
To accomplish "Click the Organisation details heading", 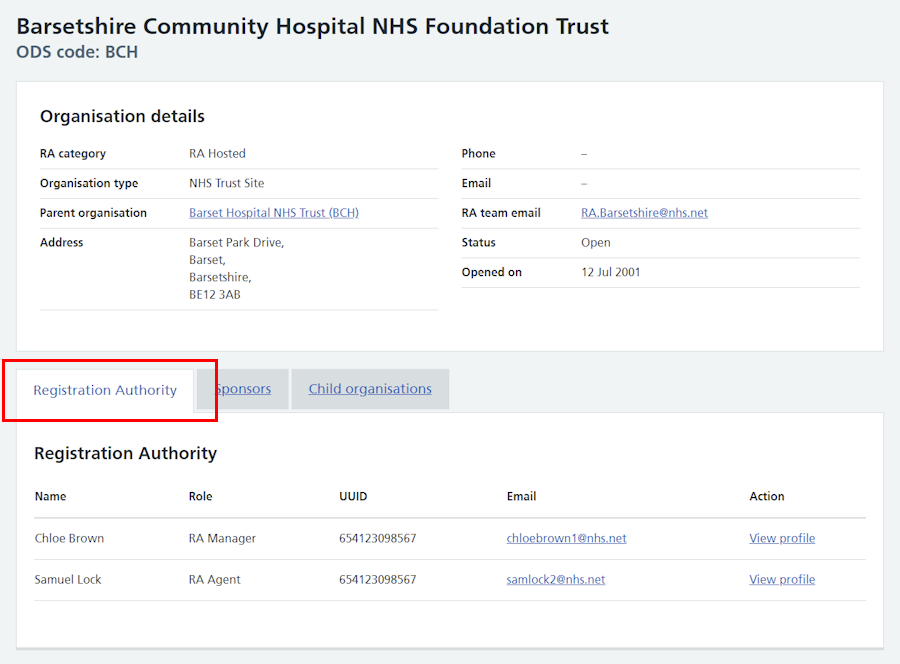I will (x=122, y=117).
